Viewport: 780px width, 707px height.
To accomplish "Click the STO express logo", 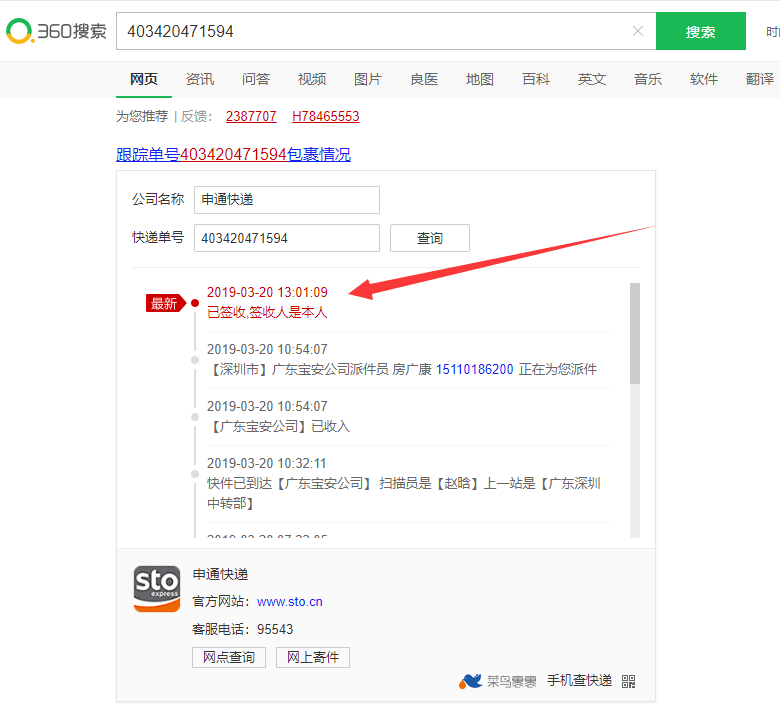I will click(x=157, y=589).
